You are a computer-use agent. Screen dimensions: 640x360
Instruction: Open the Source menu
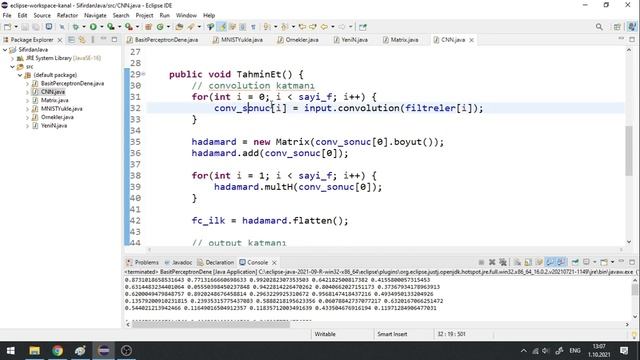point(42,16)
